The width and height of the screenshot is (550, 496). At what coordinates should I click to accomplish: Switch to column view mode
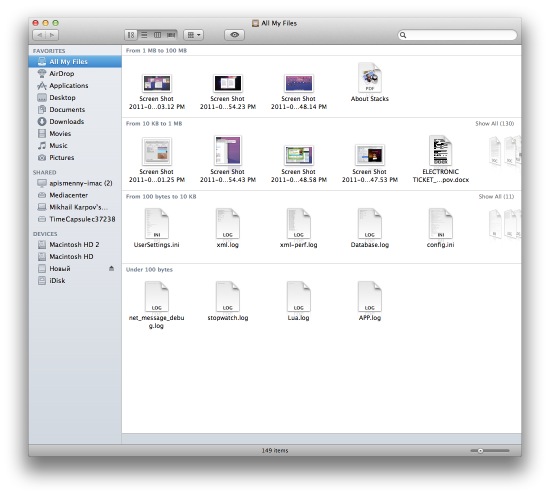pos(157,35)
